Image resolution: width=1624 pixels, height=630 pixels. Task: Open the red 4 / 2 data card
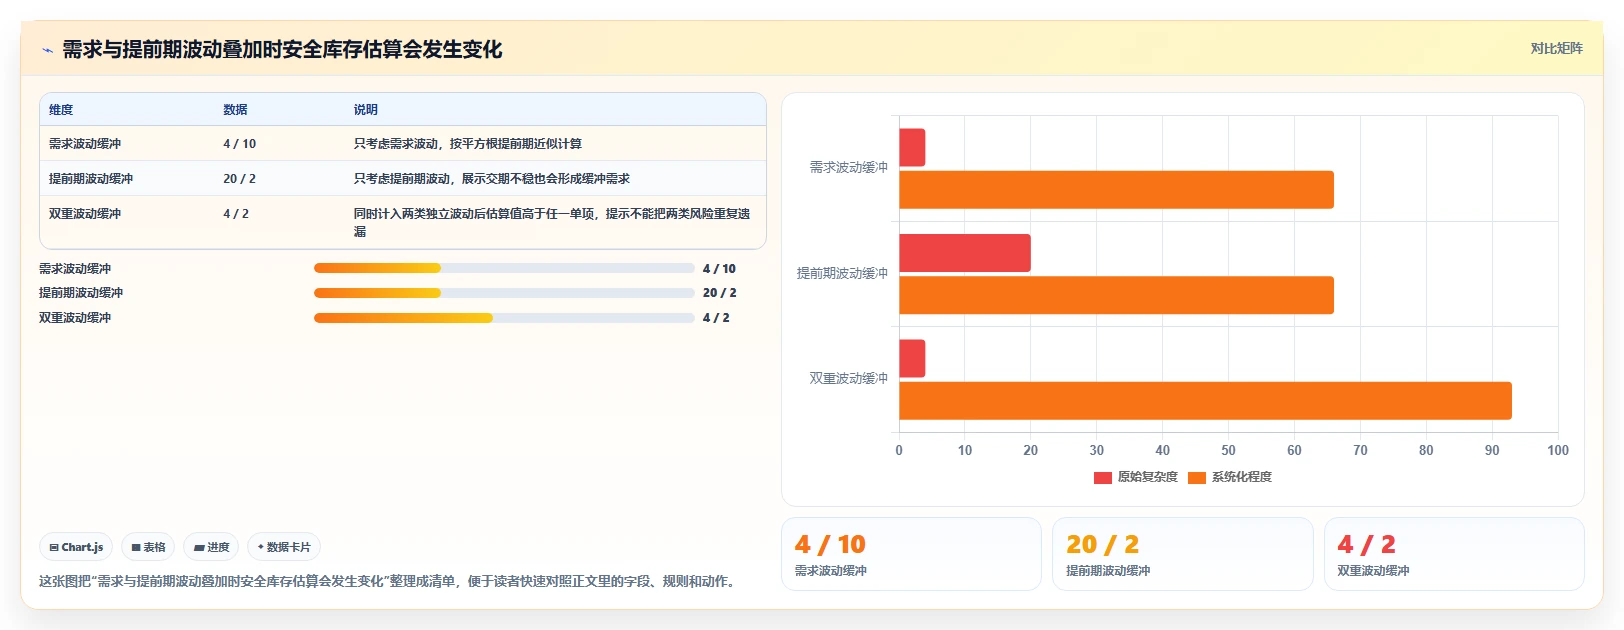(1454, 554)
